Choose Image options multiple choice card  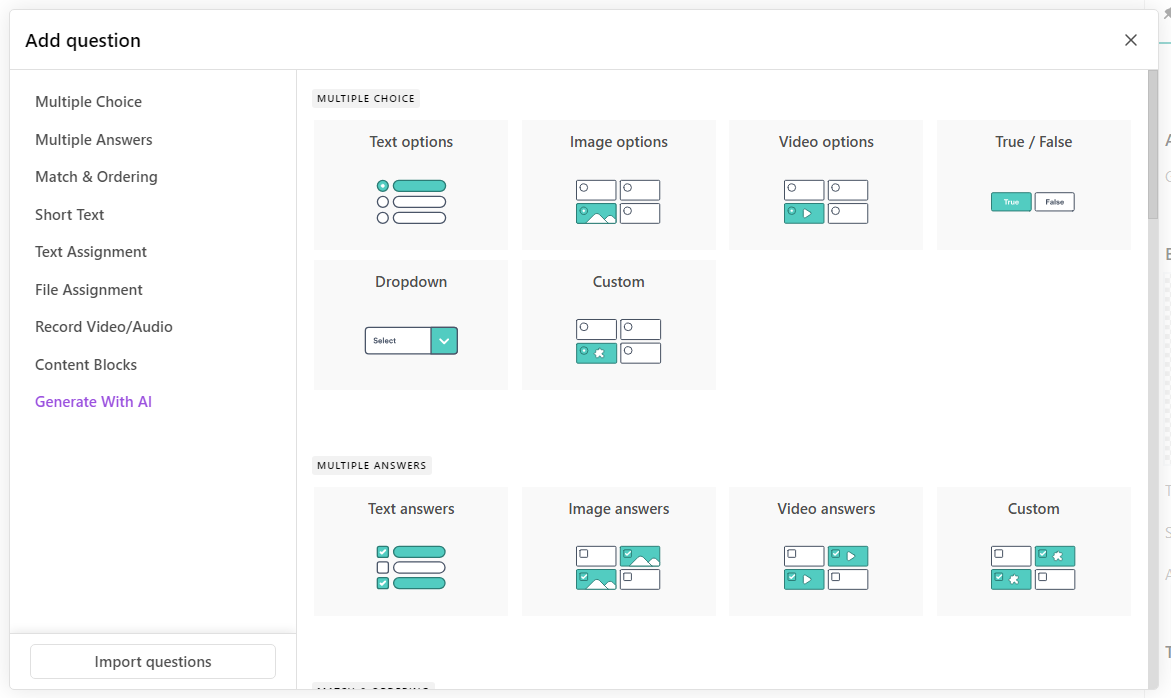coord(618,185)
